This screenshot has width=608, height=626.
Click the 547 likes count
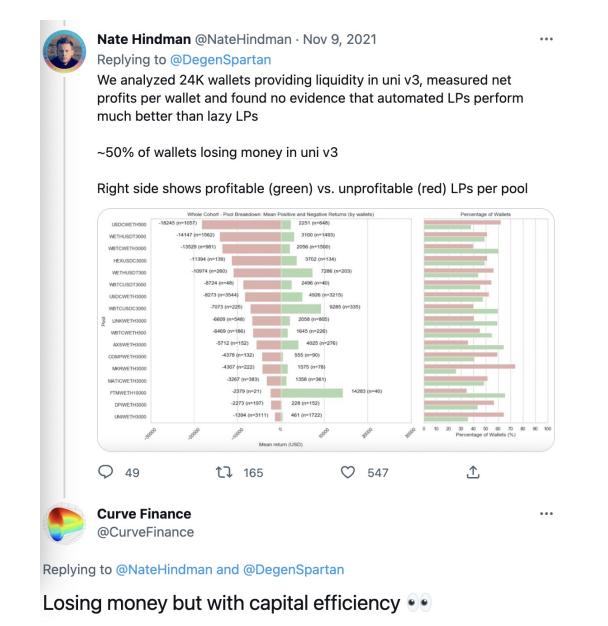click(x=377, y=472)
